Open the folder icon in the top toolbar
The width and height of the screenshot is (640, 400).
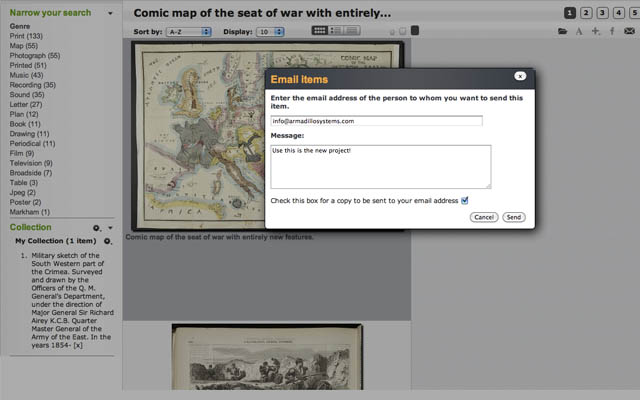click(x=562, y=31)
